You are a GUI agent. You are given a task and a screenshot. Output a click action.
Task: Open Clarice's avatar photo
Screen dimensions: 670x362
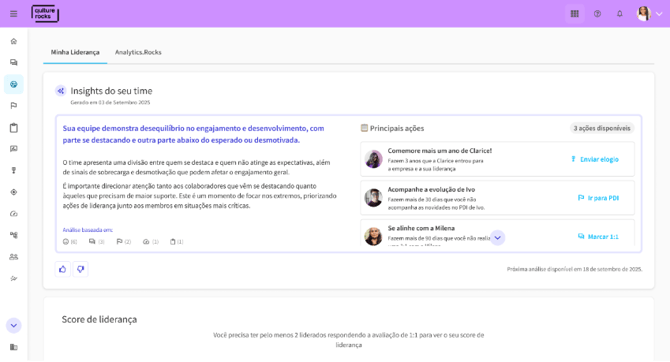point(373,159)
